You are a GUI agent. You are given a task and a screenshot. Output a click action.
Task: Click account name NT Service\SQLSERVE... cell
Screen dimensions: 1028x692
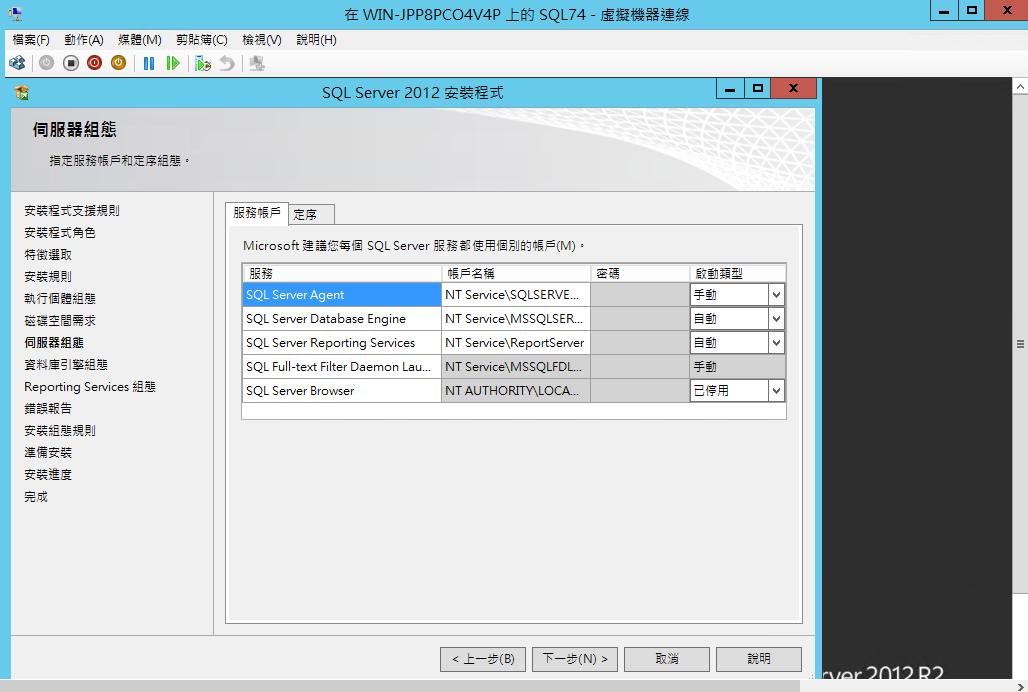(516, 295)
